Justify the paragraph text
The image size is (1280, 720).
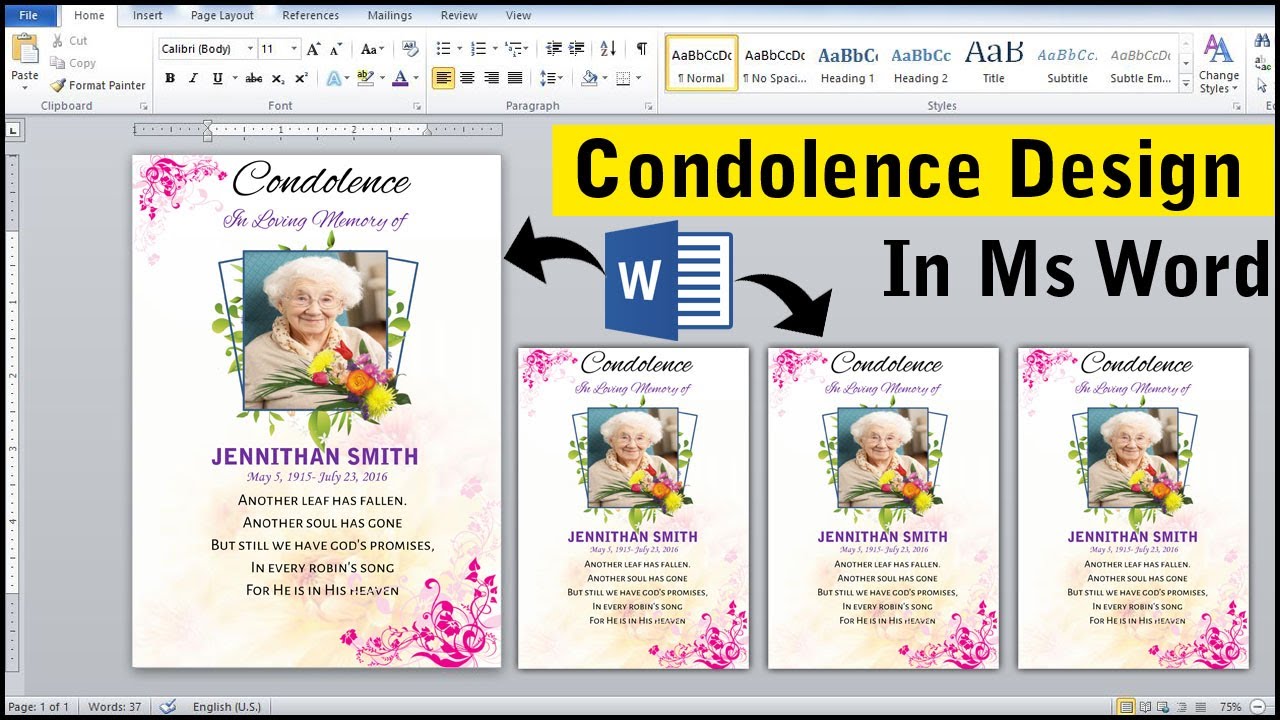514,78
